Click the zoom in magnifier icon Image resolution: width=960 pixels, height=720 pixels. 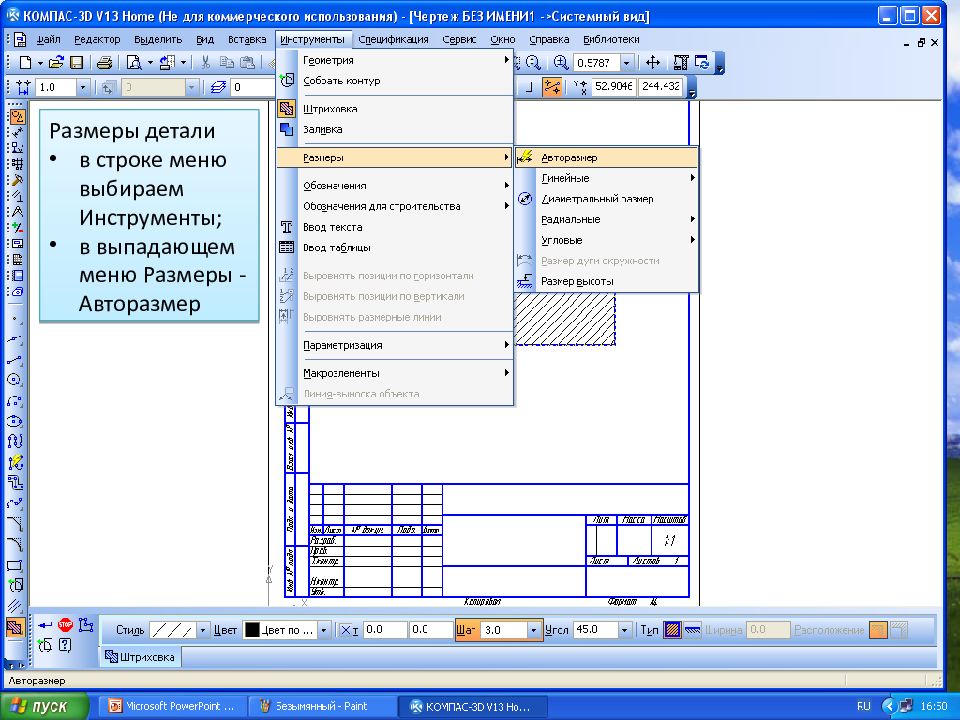point(560,62)
